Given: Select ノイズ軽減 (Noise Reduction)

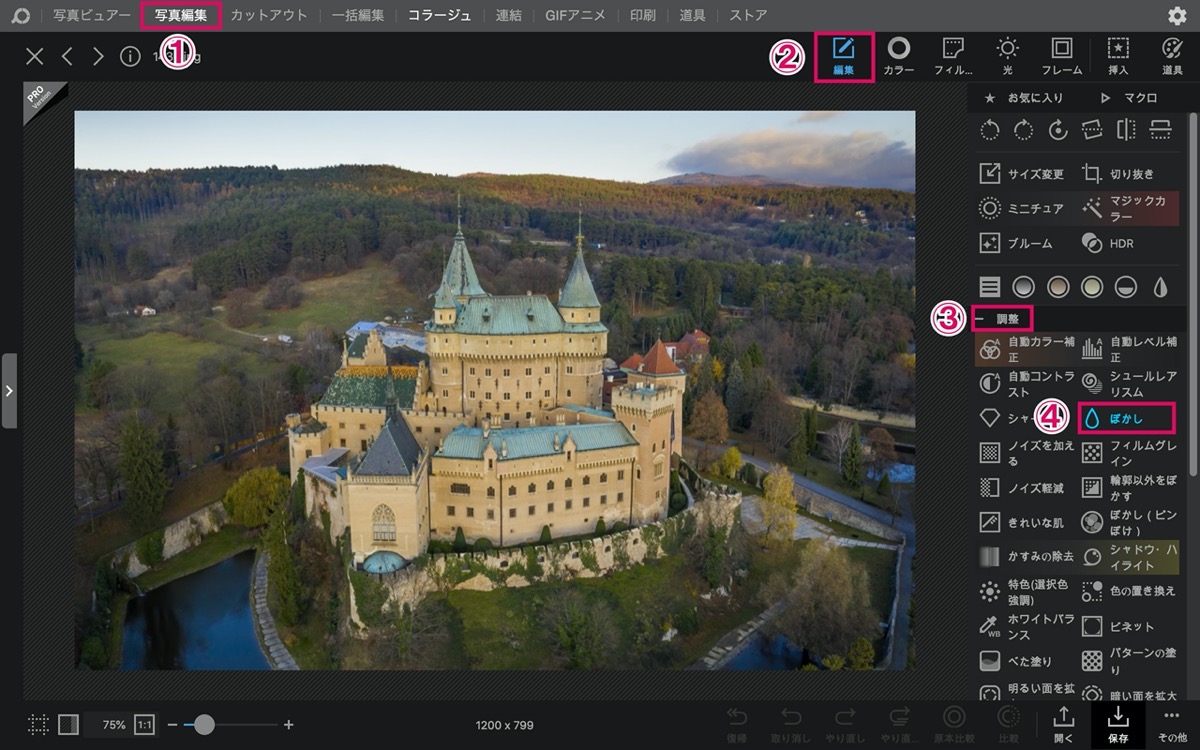Looking at the screenshot, I should [x=1022, y=487].
